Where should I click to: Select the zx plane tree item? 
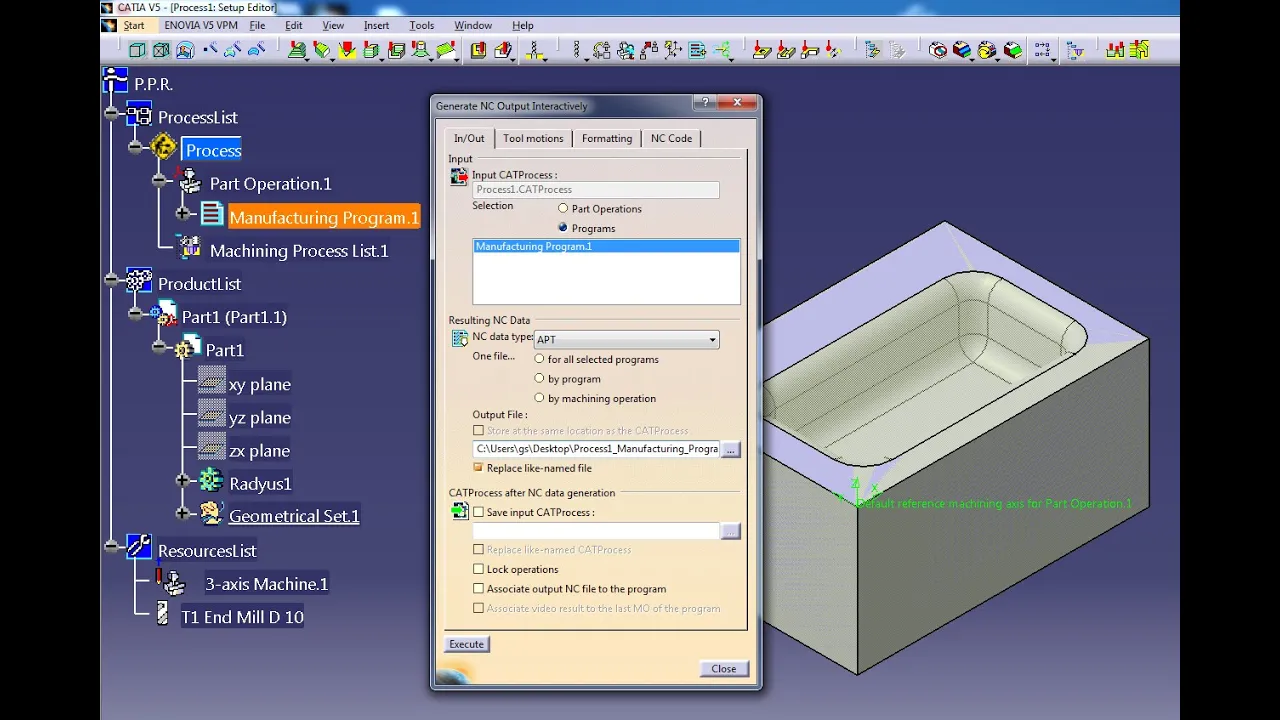coord(260,451)
